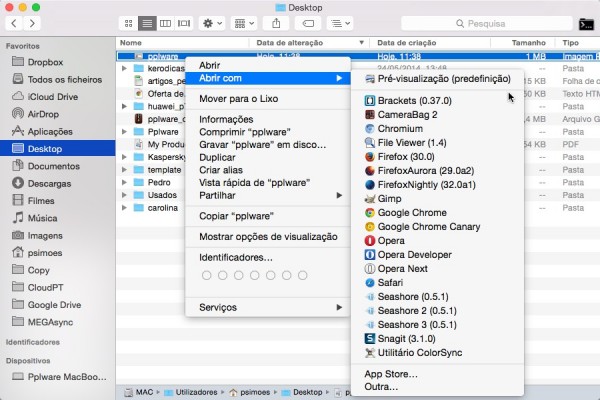Choose Mover para o Lixo
Viewport: 600px width, 400px height.
pos(267,99)
